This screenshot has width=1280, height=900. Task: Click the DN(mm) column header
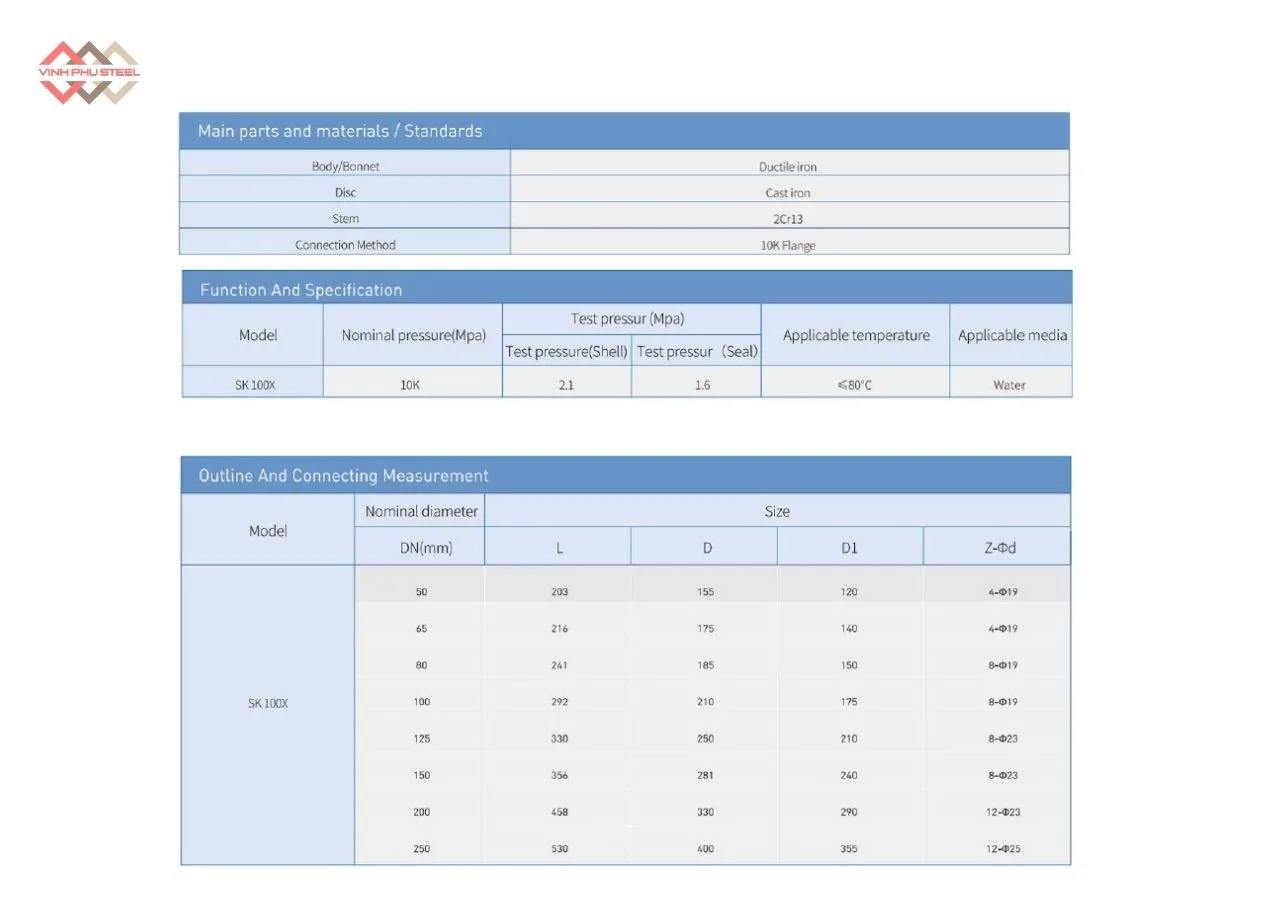point(420,548)
